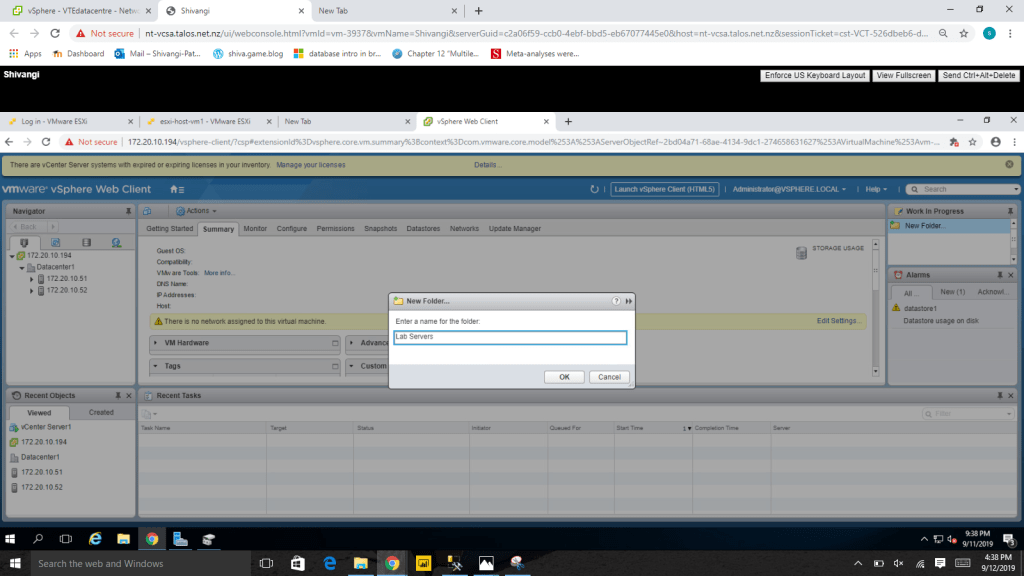
Task: Switch to the VMs and Templates view
Action: coord(55,242)
